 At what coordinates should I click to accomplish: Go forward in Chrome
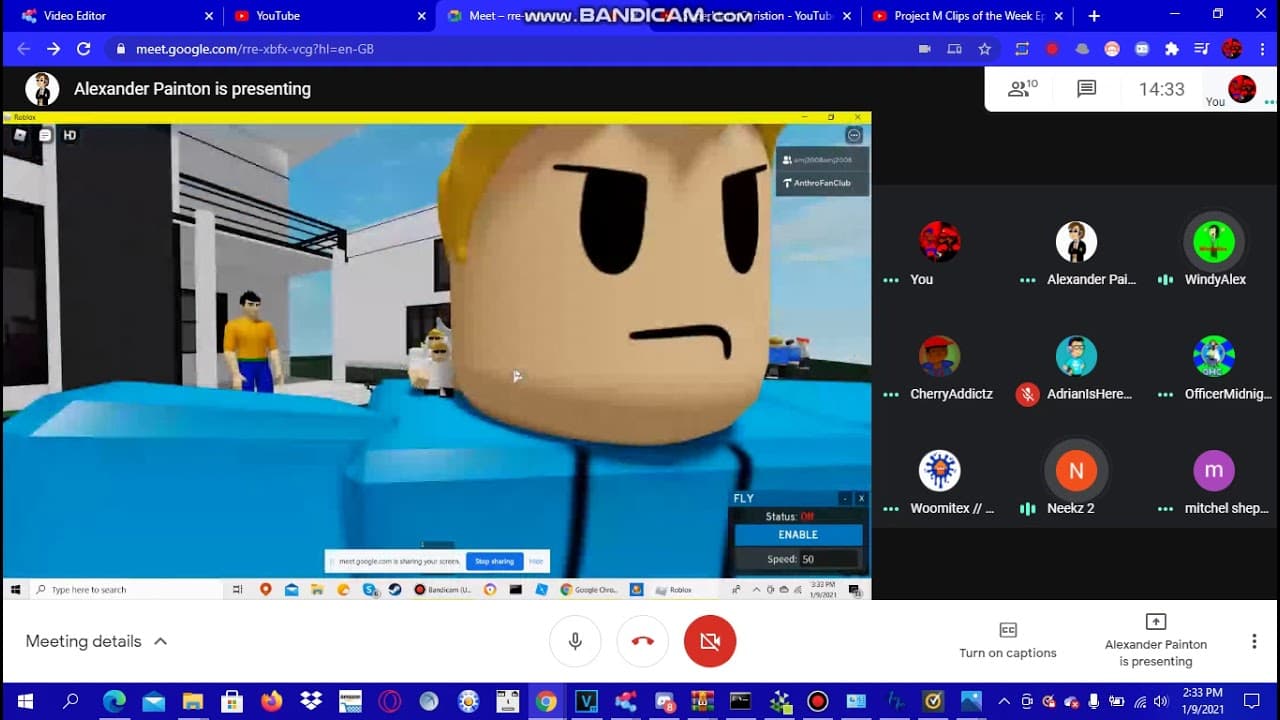pyautogui.click(x=53, y=48)
